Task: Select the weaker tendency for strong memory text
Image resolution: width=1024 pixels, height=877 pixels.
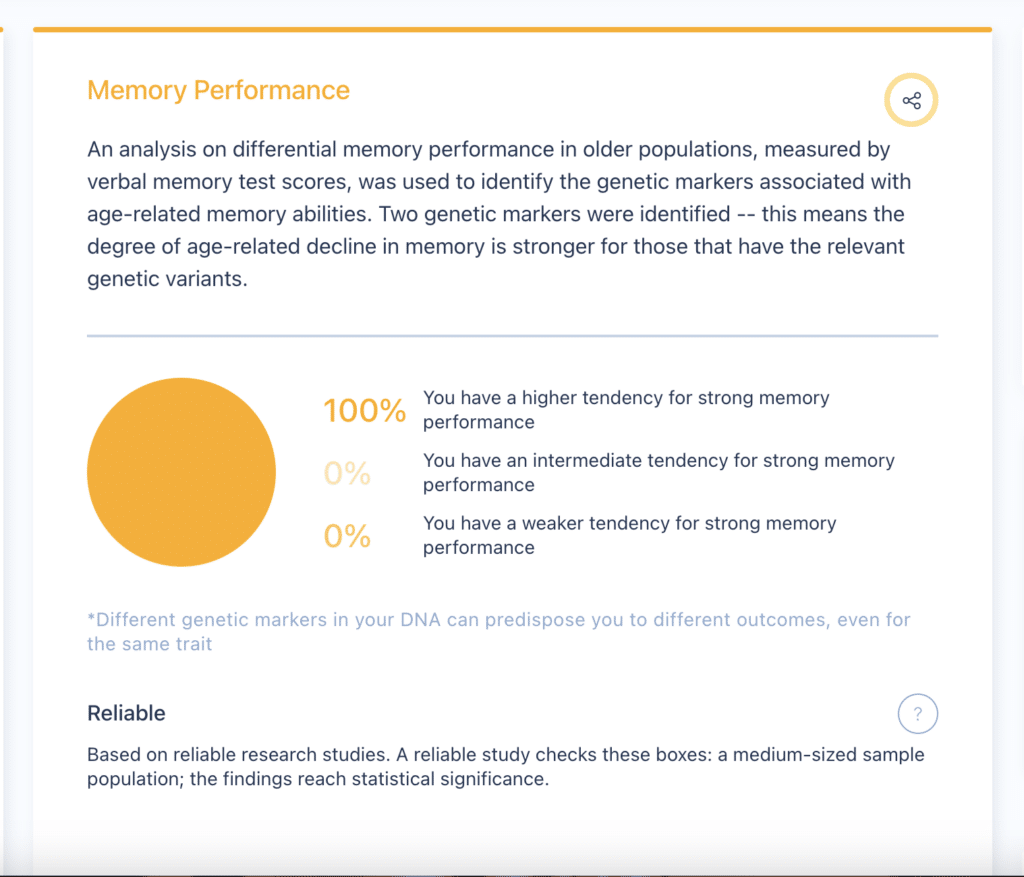Action: coord(630,535)
